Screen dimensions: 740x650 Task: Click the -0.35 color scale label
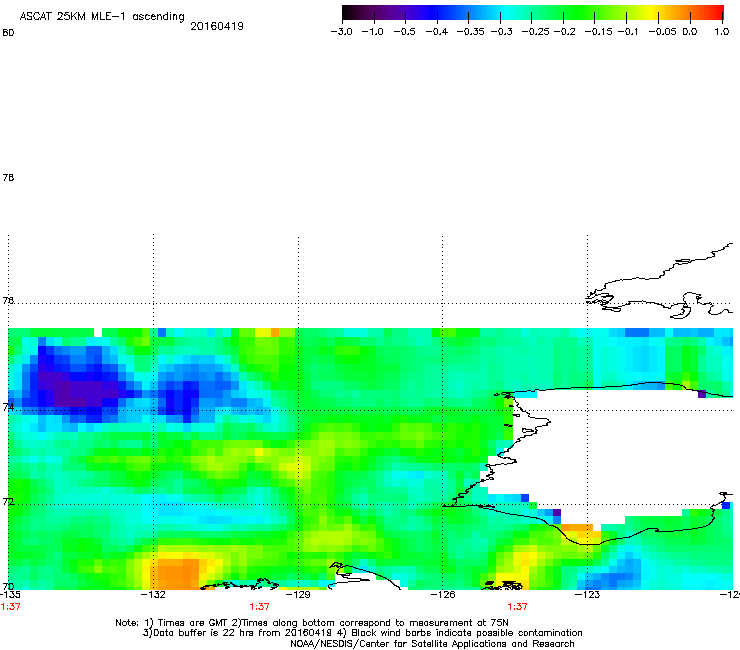click(471, 32)
